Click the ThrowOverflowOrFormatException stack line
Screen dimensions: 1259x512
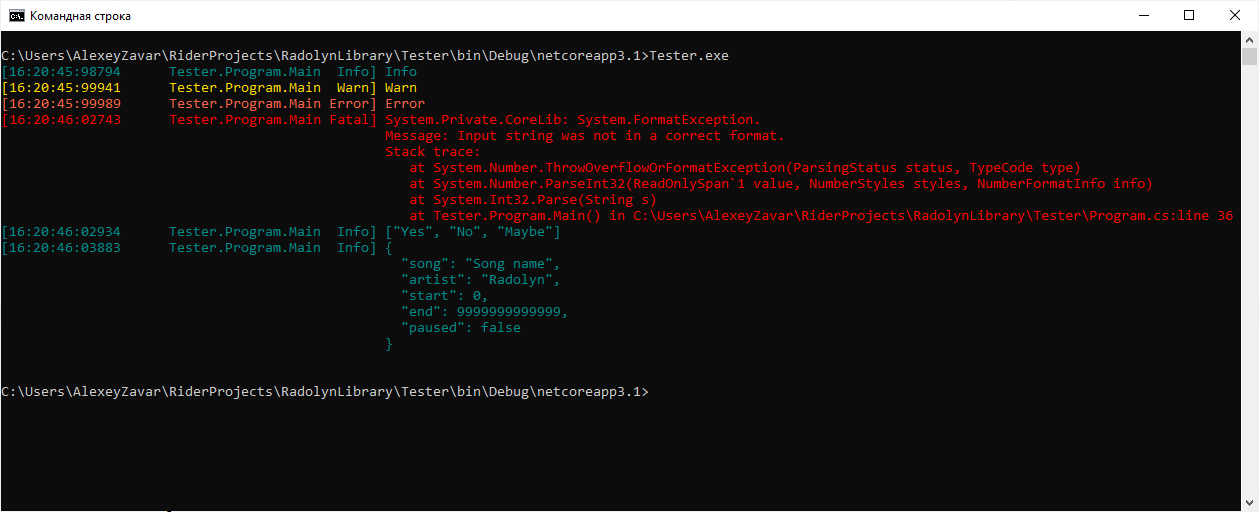745,168
